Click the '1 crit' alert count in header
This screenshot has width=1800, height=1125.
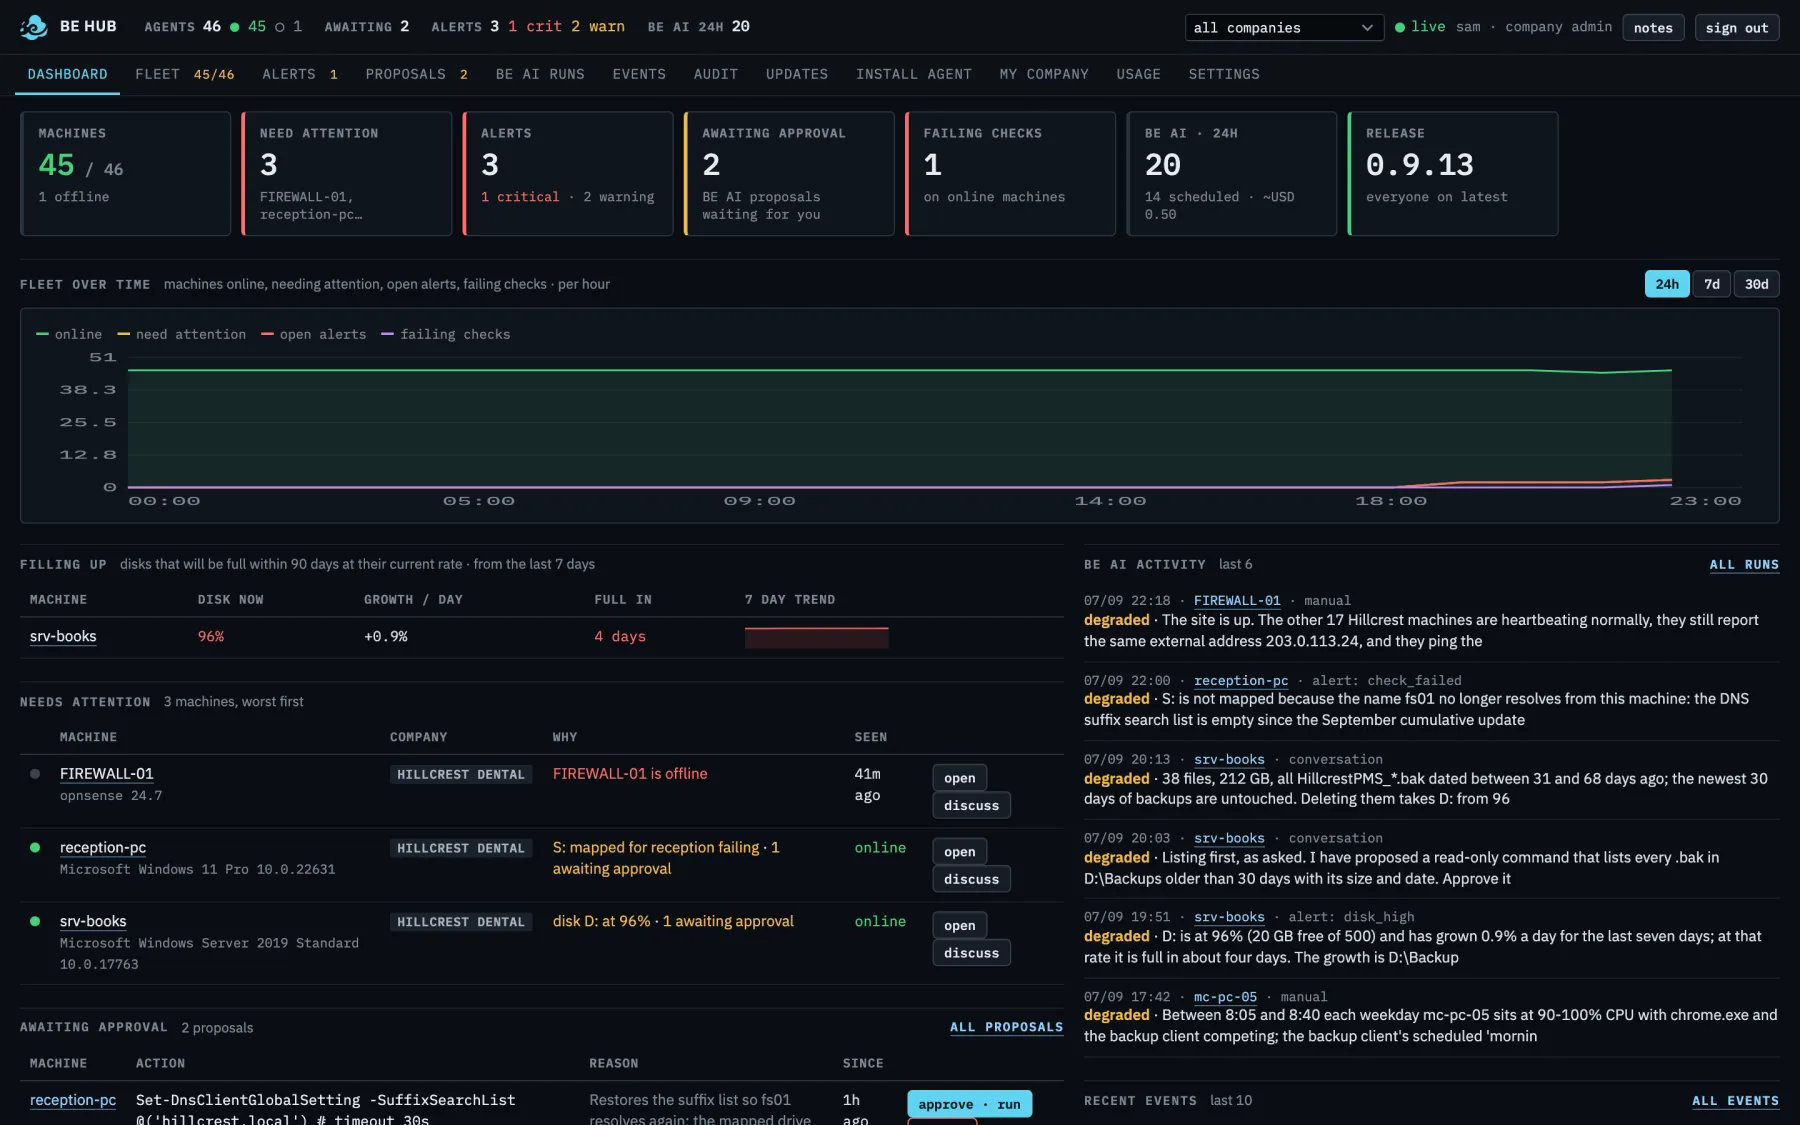point(535,26)
